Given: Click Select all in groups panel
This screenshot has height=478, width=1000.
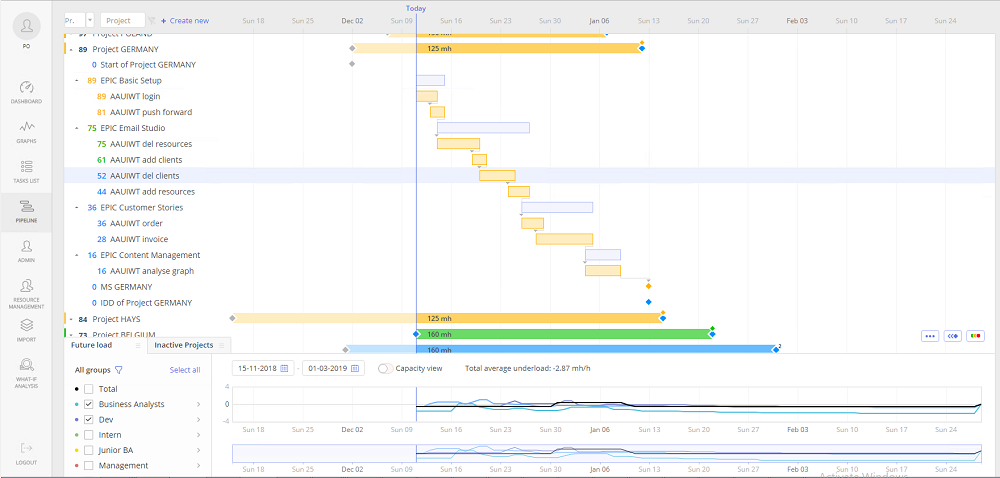Looking at the screenshot, I should [185, 370].
